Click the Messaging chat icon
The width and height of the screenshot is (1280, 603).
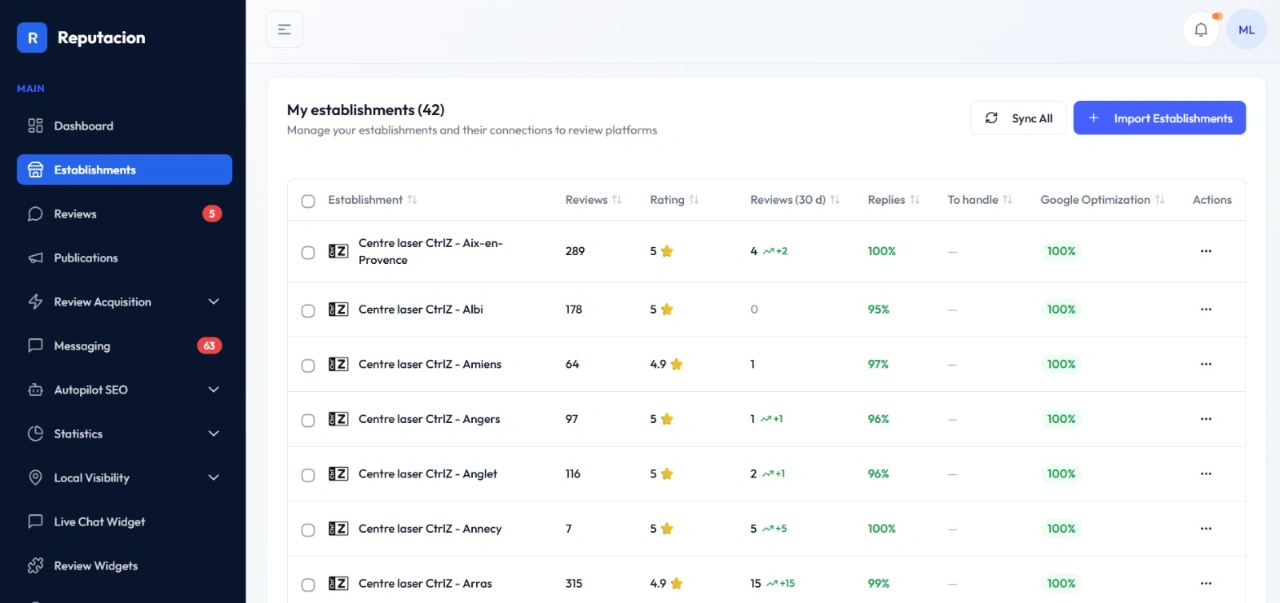click(x=35, y=346)
